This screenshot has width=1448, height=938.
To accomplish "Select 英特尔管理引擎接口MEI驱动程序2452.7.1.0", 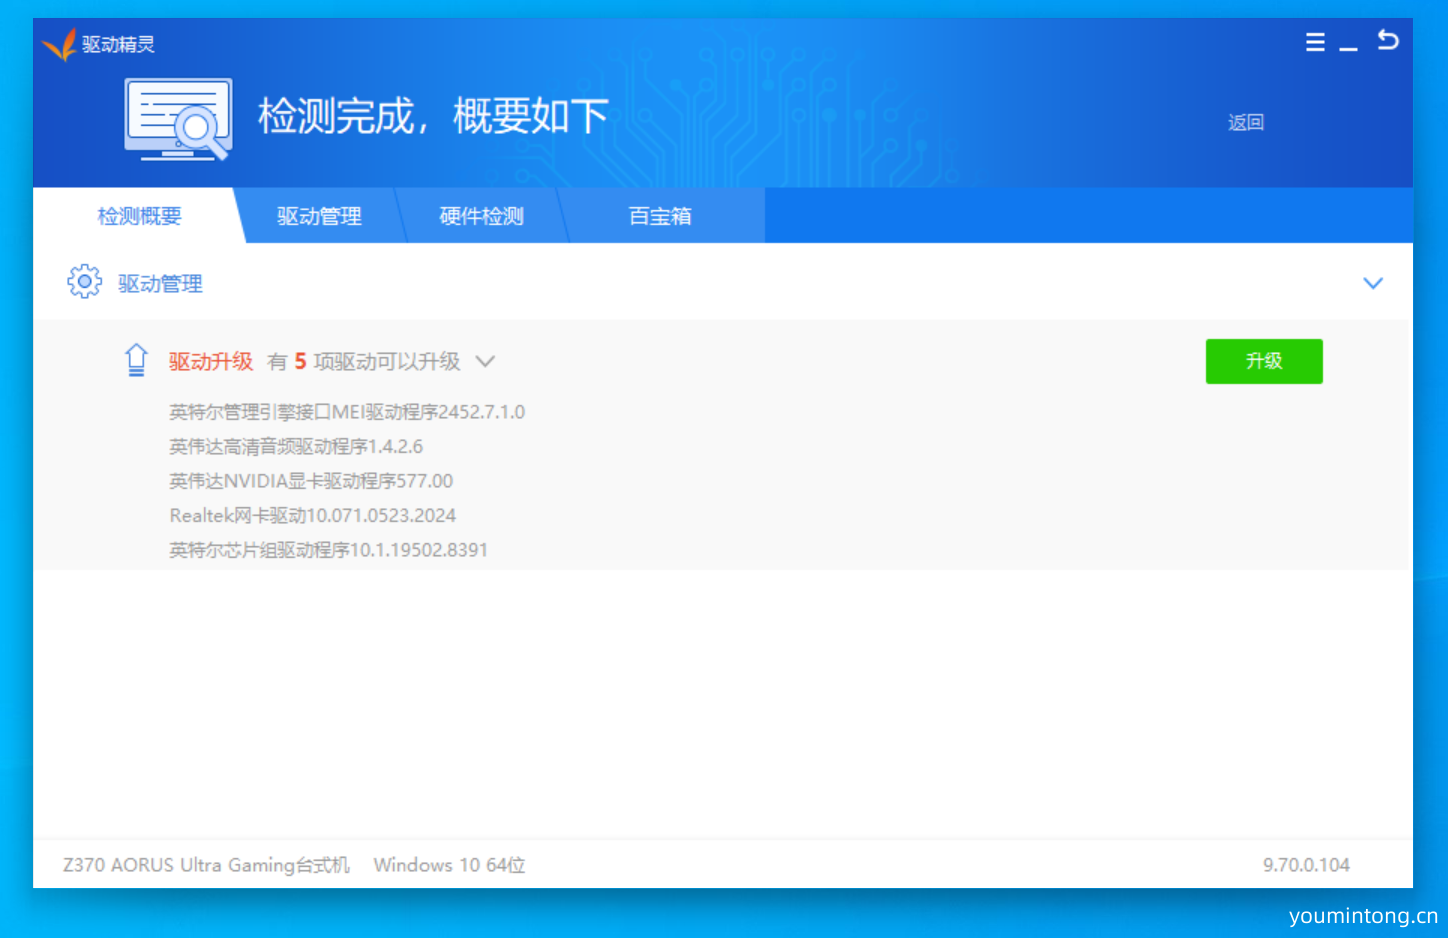I will 347,412.
